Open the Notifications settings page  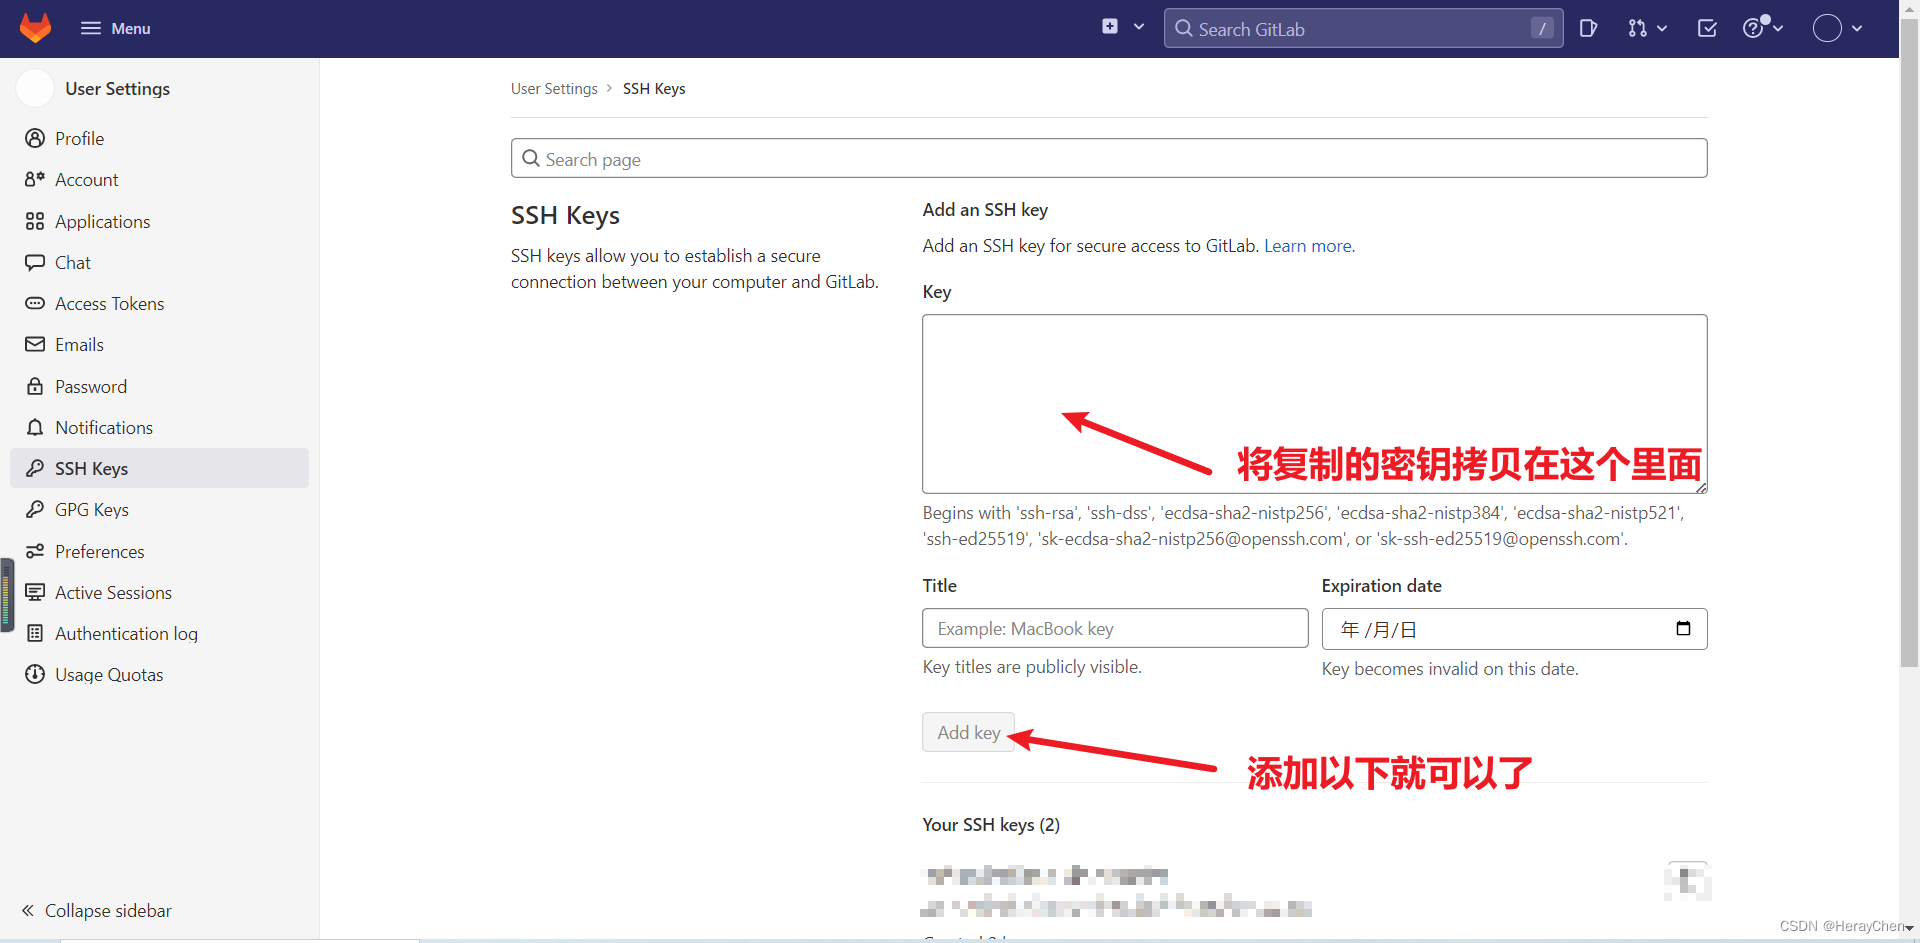point(103,427)
